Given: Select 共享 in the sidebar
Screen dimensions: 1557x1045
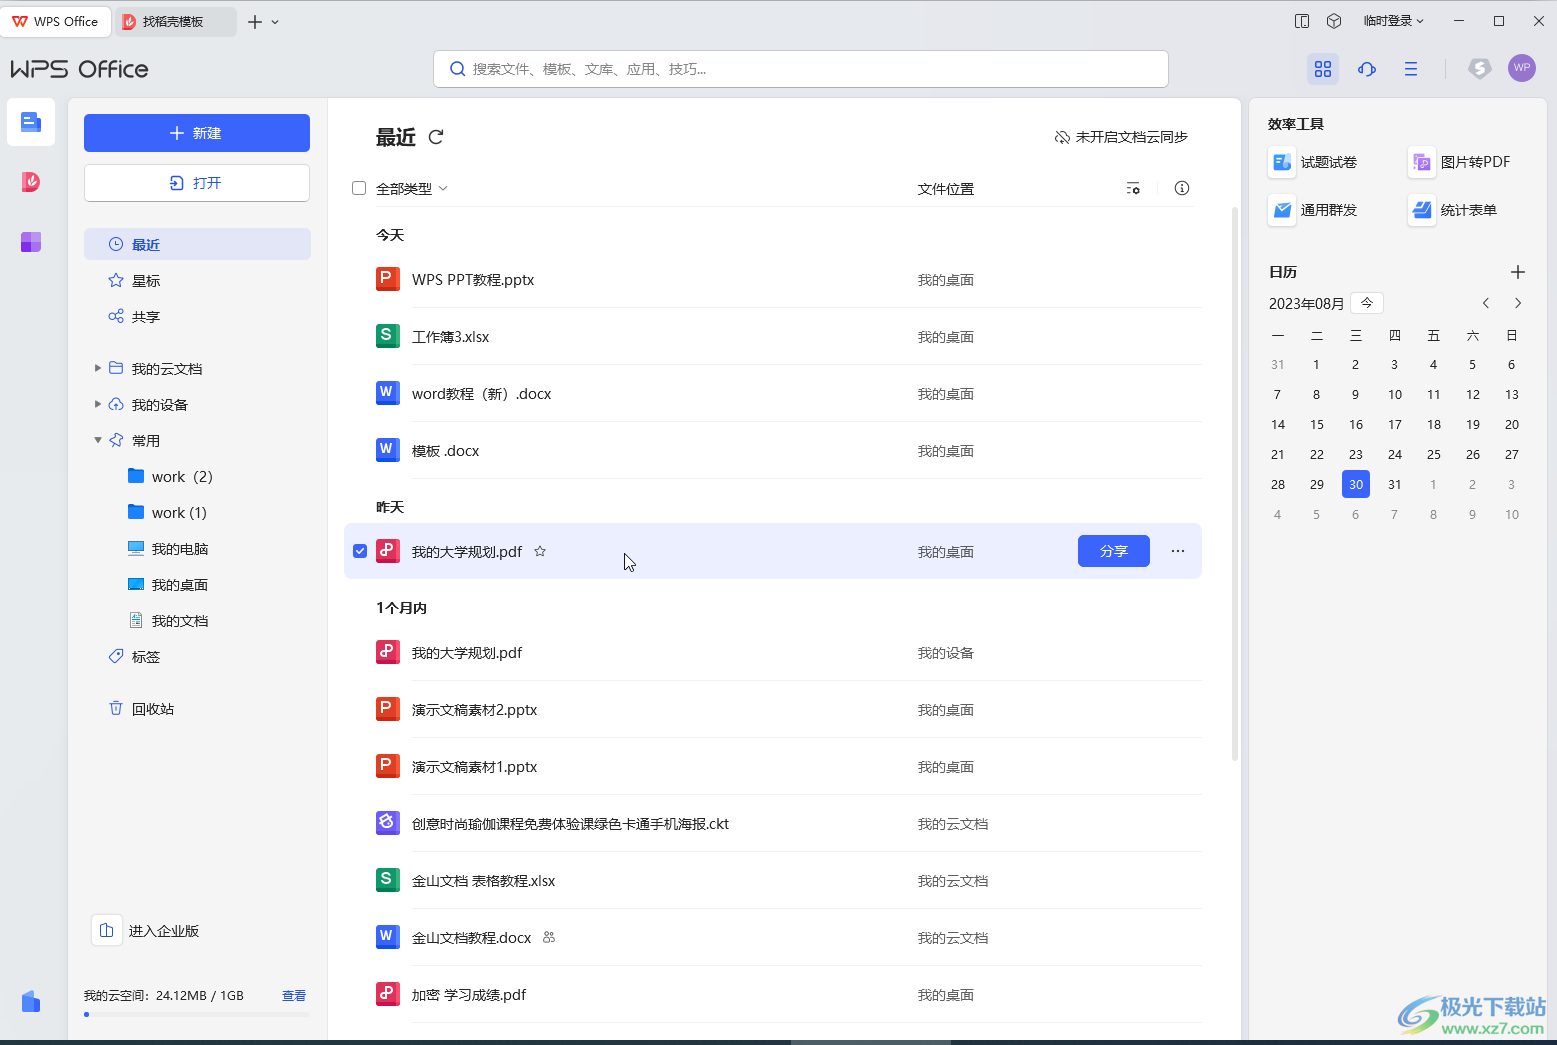Looking at the screenshot, I should point(197,316).
